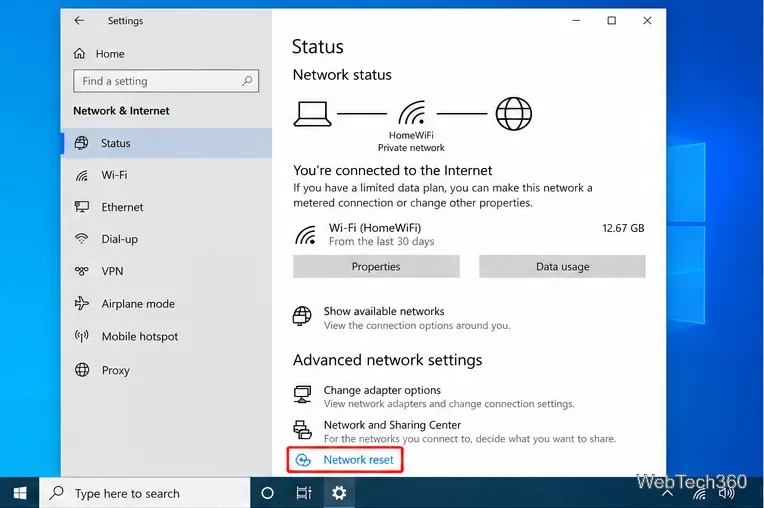The height and width of the screenshot is (508, 764).
Task: Click the Wi-Fi sidebar icon
Action: 81,175
